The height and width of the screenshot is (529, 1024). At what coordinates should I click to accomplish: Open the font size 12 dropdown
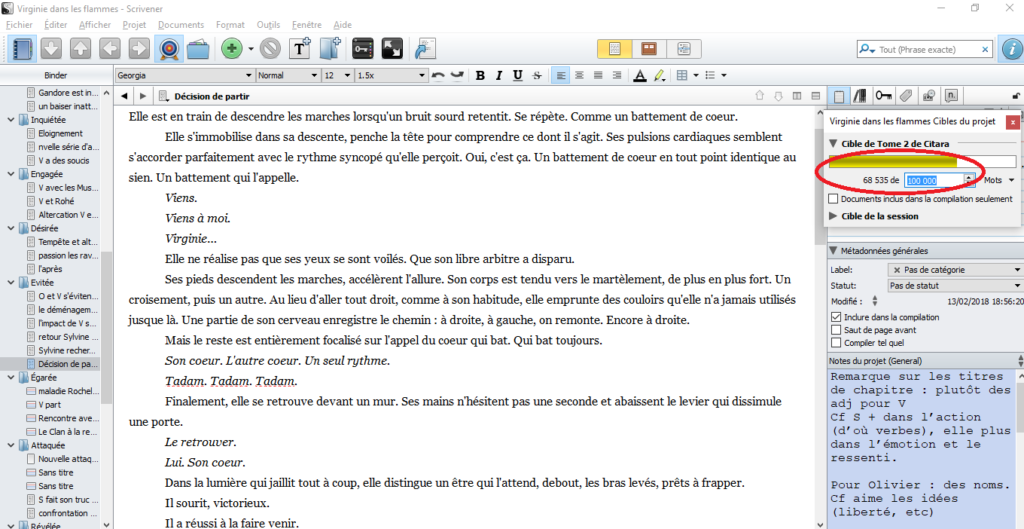coord(338,76)
